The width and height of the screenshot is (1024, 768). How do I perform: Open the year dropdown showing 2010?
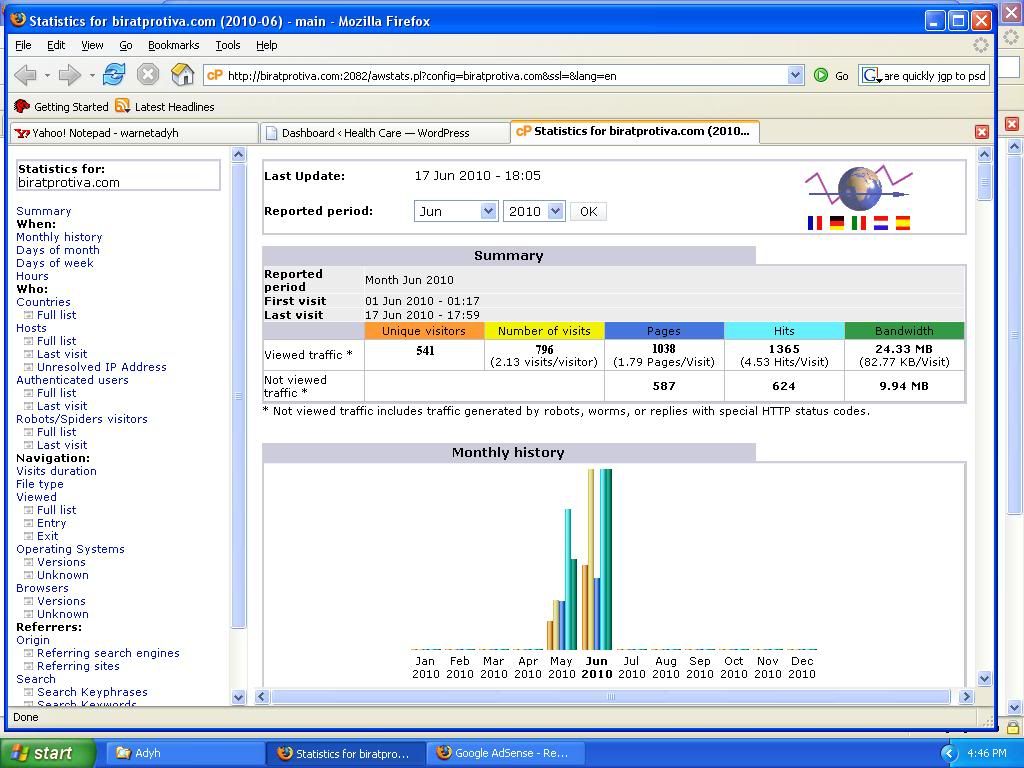534,211
